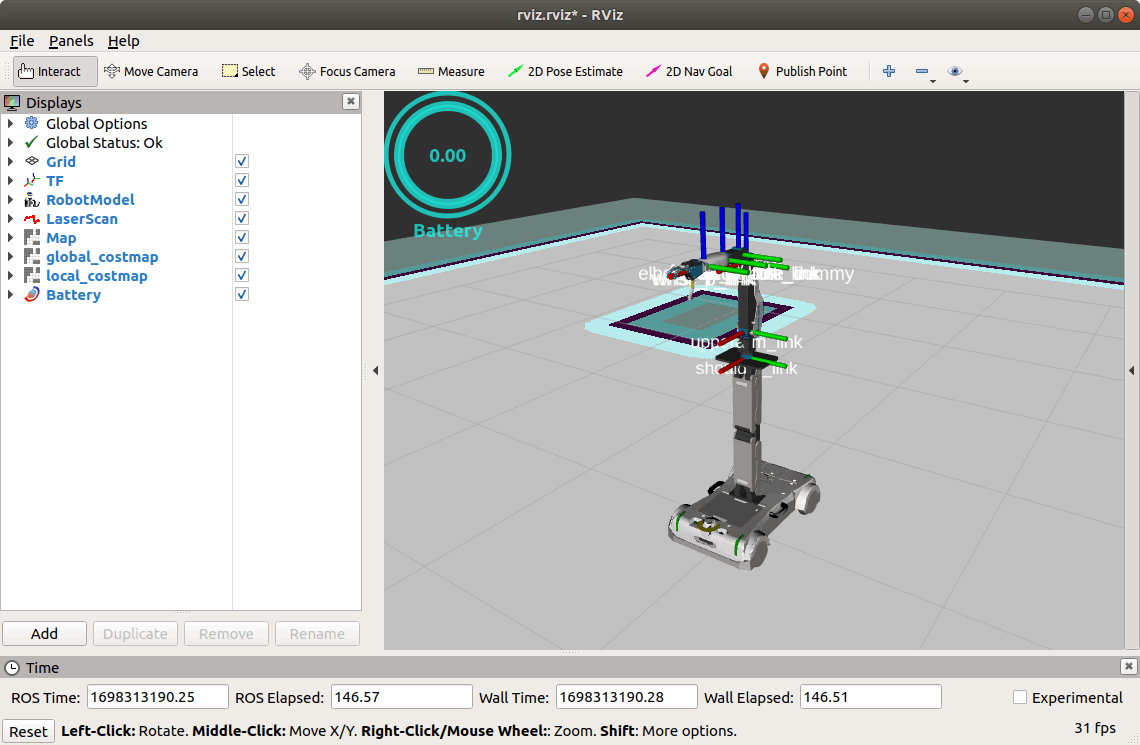Activate the Move Camera tool

(x=151, y=71)
